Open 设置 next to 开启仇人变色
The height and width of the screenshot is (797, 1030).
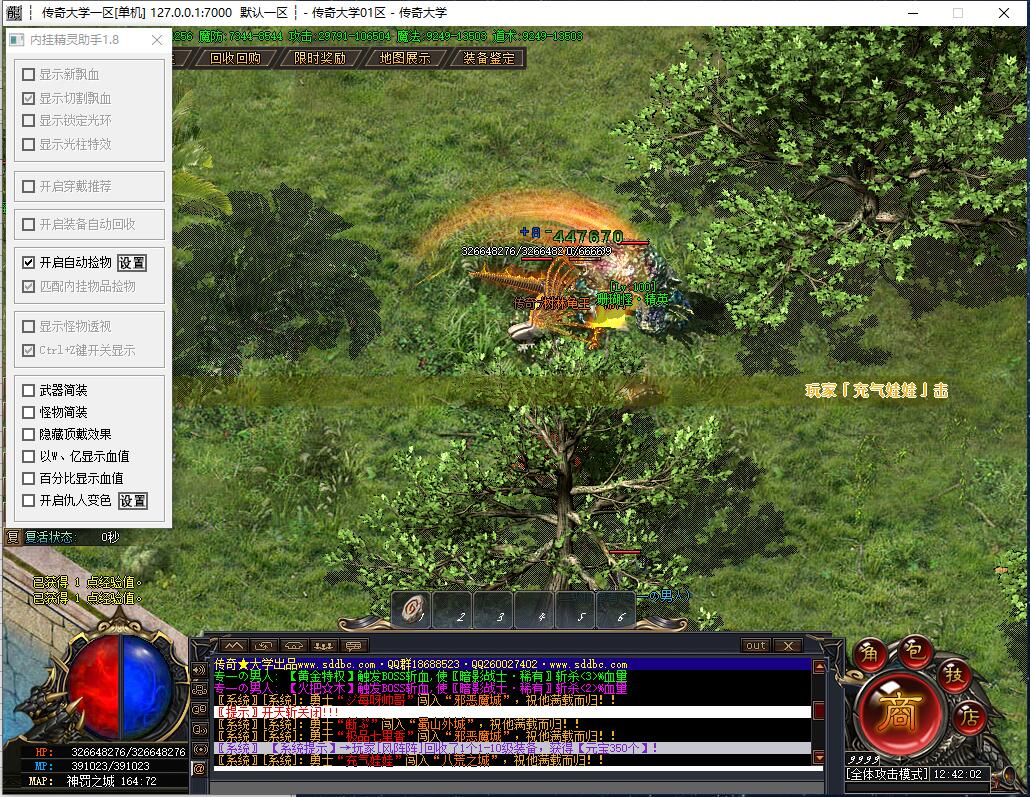[x=133, y=501]
